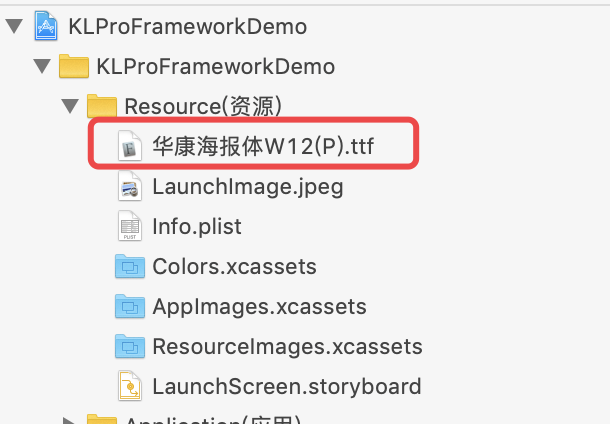Select the AppImages.xcassets asset catalog icon

(x=130, y=307)
